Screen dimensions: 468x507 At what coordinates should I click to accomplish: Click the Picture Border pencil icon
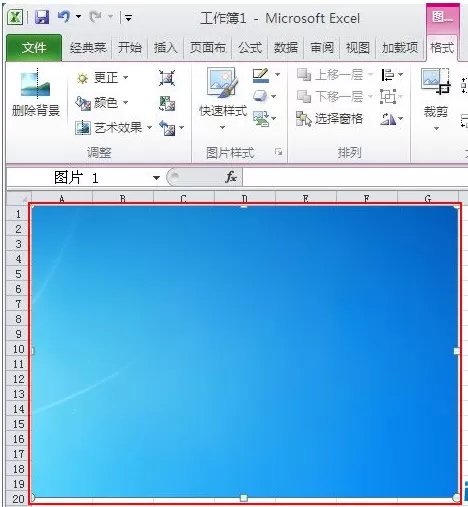tap(261, 76)
